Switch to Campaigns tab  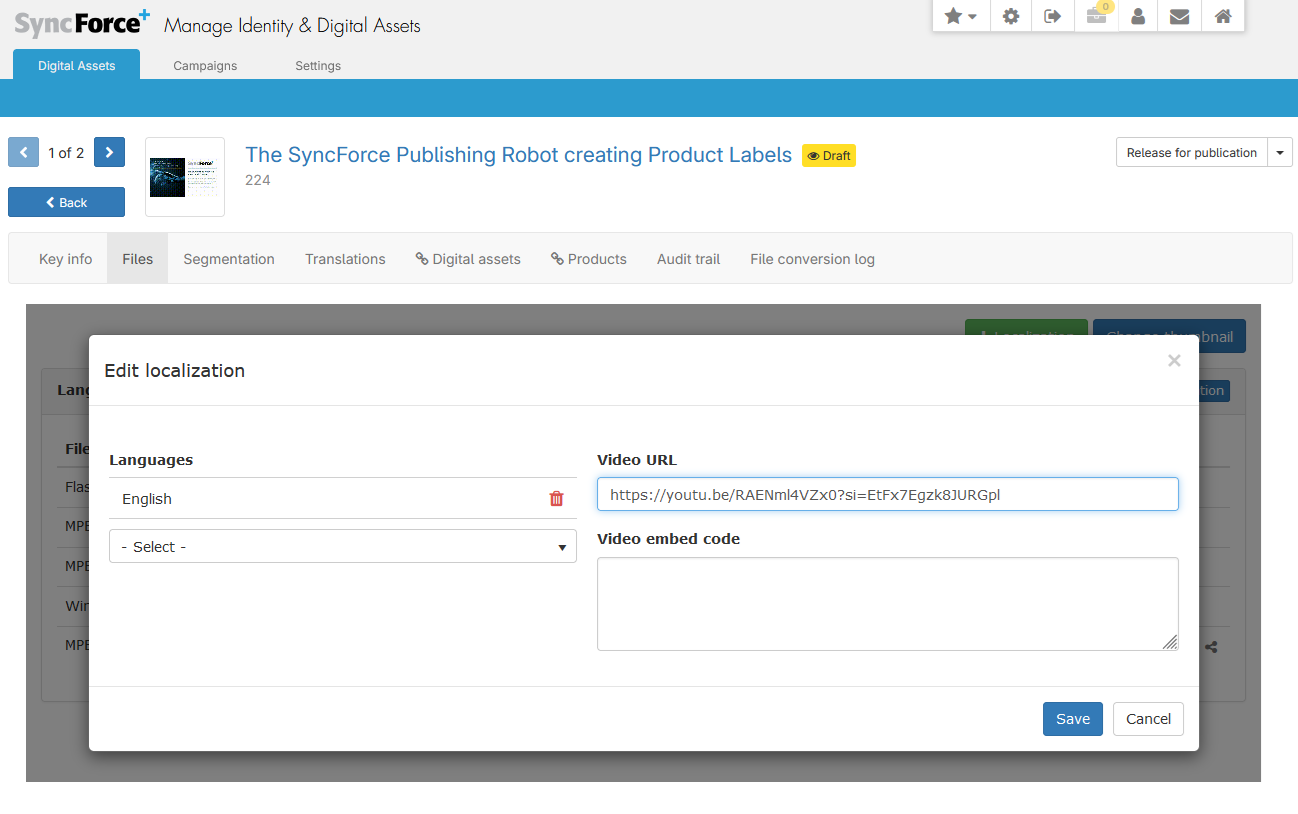pyautogui.click(x=205, y=65)
